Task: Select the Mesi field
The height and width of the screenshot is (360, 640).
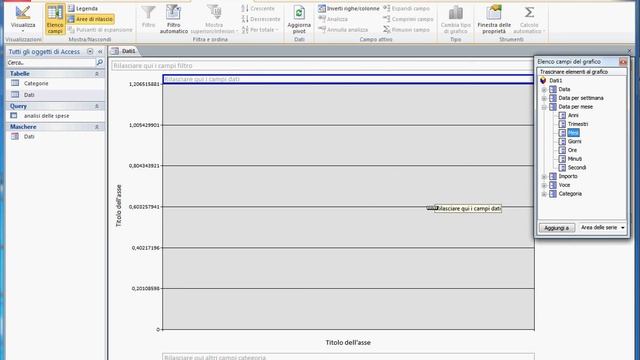Action: tap(573, 133)
